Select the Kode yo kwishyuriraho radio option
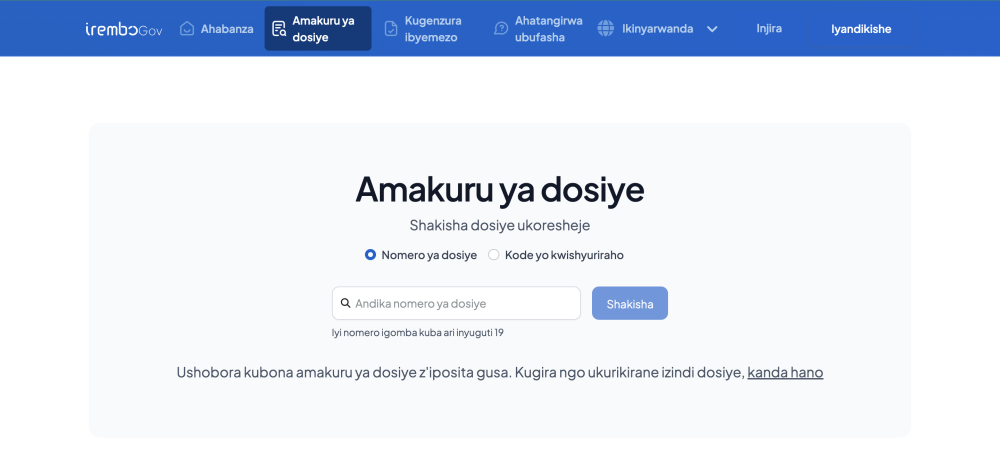The width and height of the screenshot is (1000, 462). (x=494, y=255)
